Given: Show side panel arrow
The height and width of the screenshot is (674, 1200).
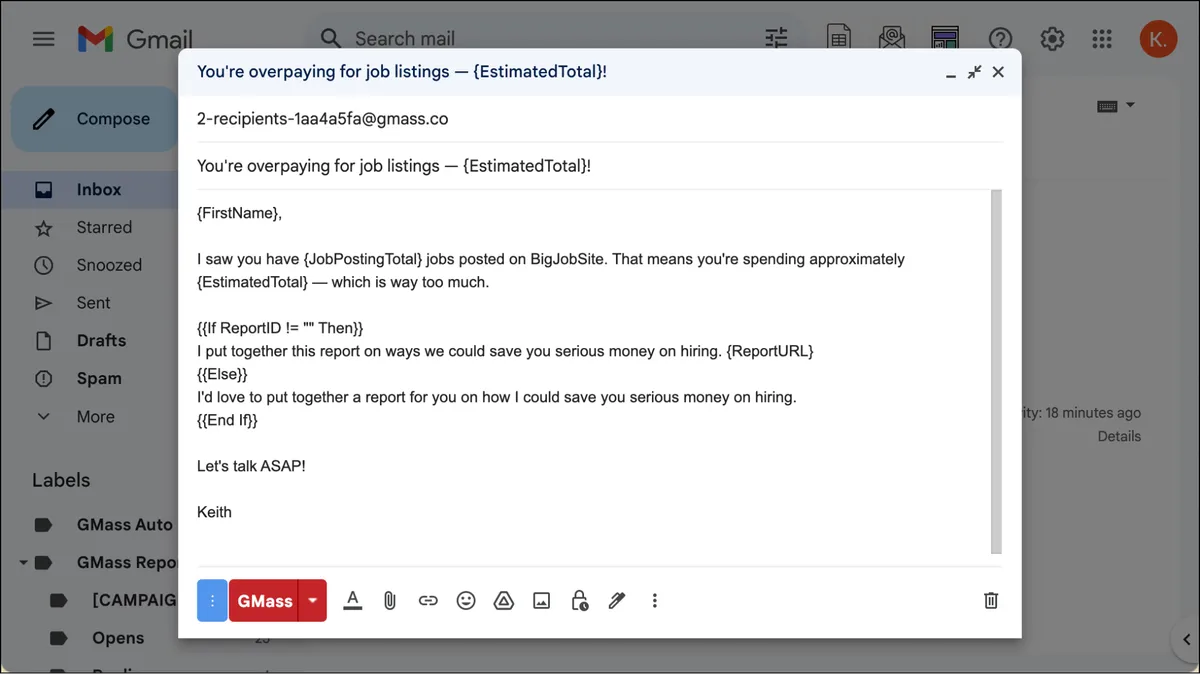Looking at the screenshot, I should click(1185, 640).
